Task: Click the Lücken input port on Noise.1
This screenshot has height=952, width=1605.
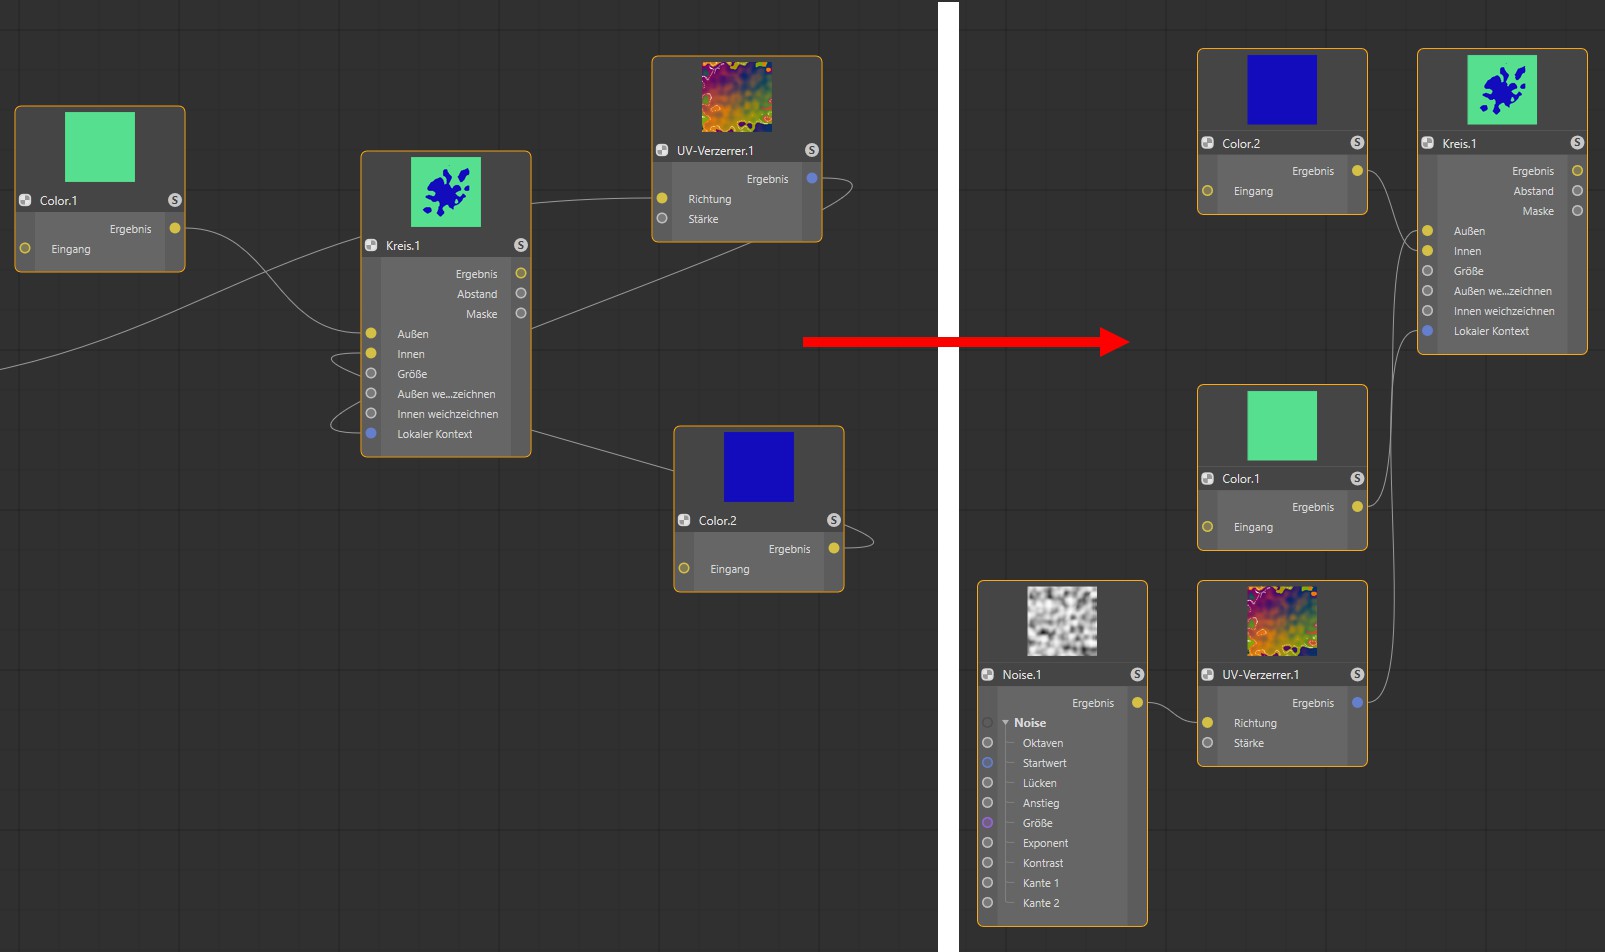Action: pyautogui.click(x=988, y=783)
